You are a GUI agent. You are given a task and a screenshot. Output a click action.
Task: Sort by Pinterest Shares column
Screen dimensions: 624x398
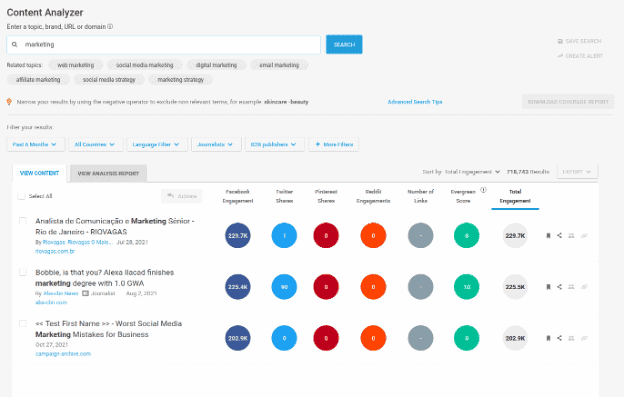(326, 196)
